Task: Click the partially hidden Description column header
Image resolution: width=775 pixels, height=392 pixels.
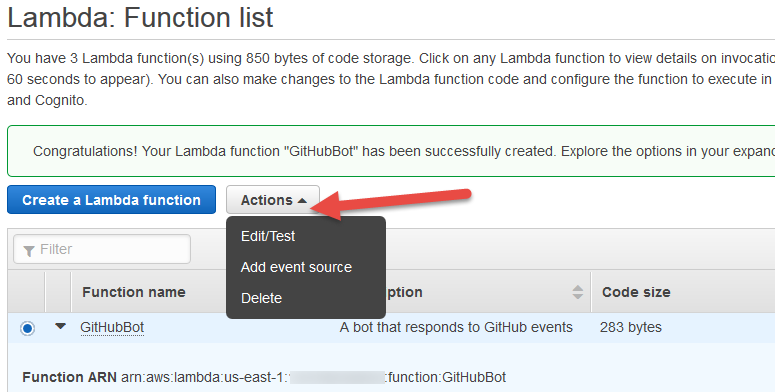Action: pyautogui.click(x=404, y=292)
